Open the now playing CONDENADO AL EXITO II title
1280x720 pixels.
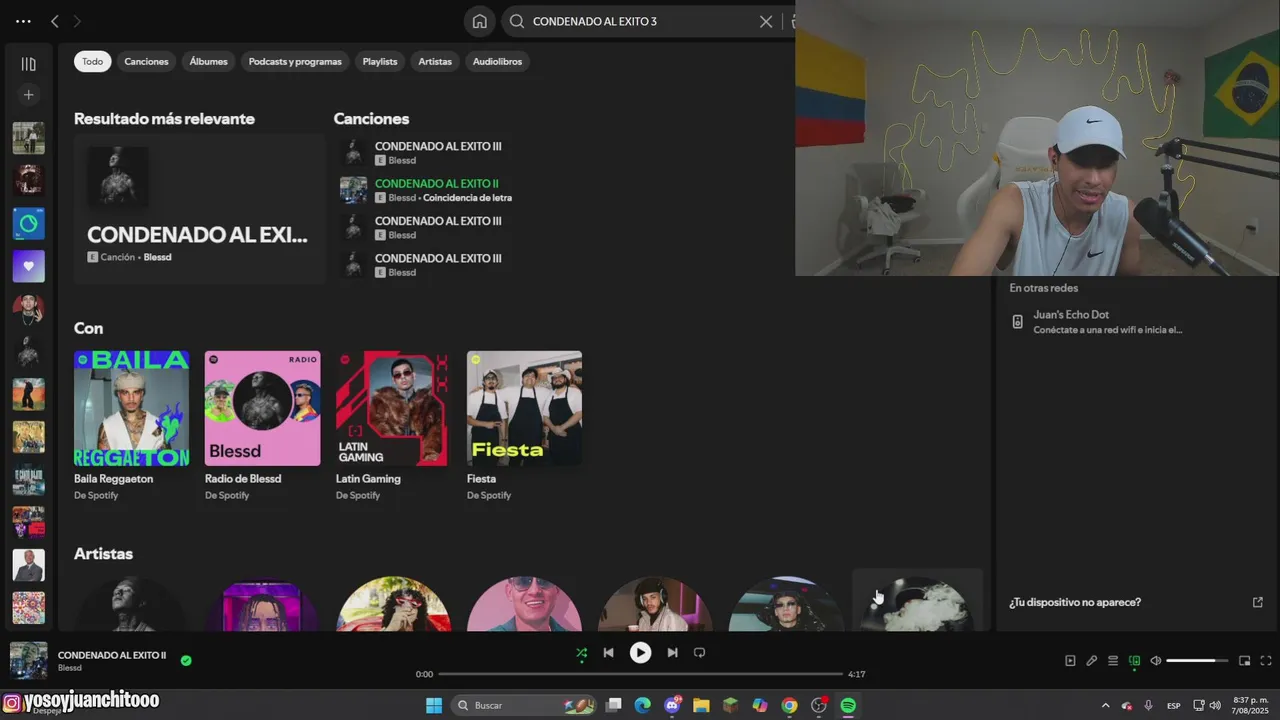click(112, 655)
